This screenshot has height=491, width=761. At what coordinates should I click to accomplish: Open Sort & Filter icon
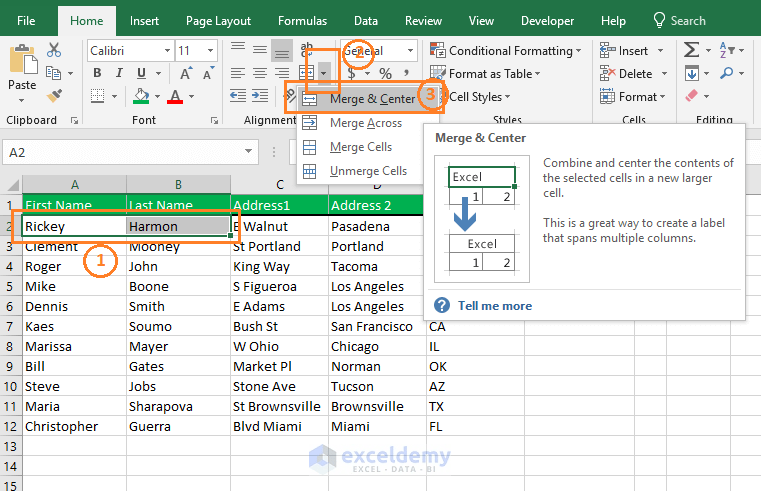click(x=727, y=50)
